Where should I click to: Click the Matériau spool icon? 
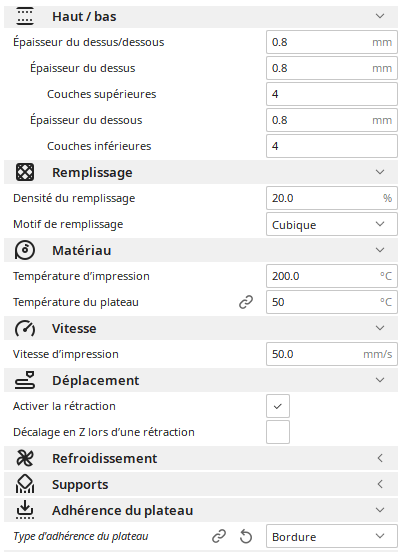25,250
